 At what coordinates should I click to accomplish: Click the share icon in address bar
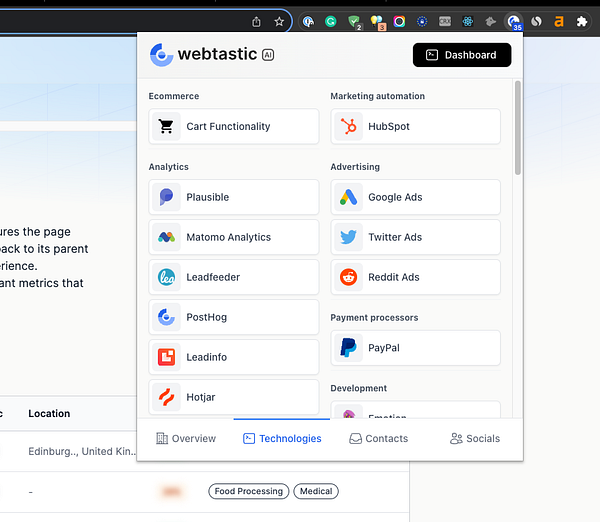coord(256,22)
